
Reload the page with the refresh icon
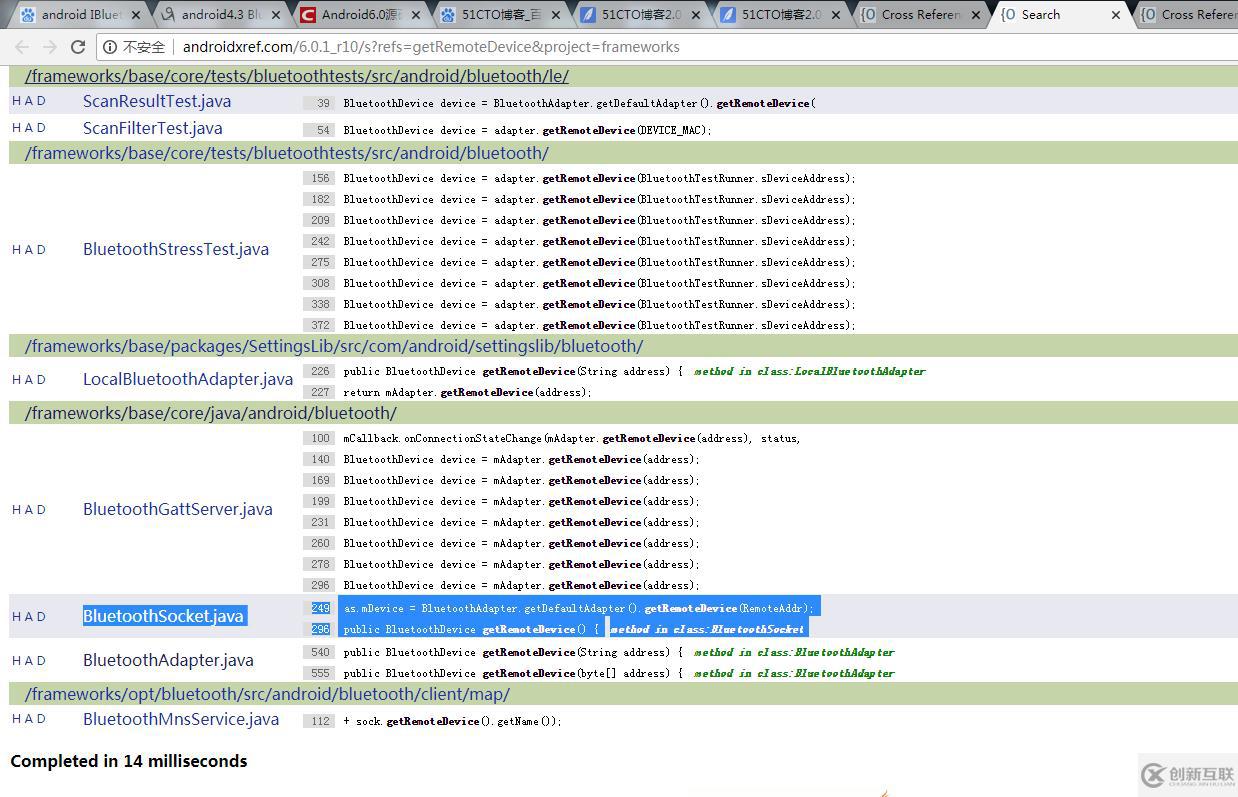[x=78, y=47]
